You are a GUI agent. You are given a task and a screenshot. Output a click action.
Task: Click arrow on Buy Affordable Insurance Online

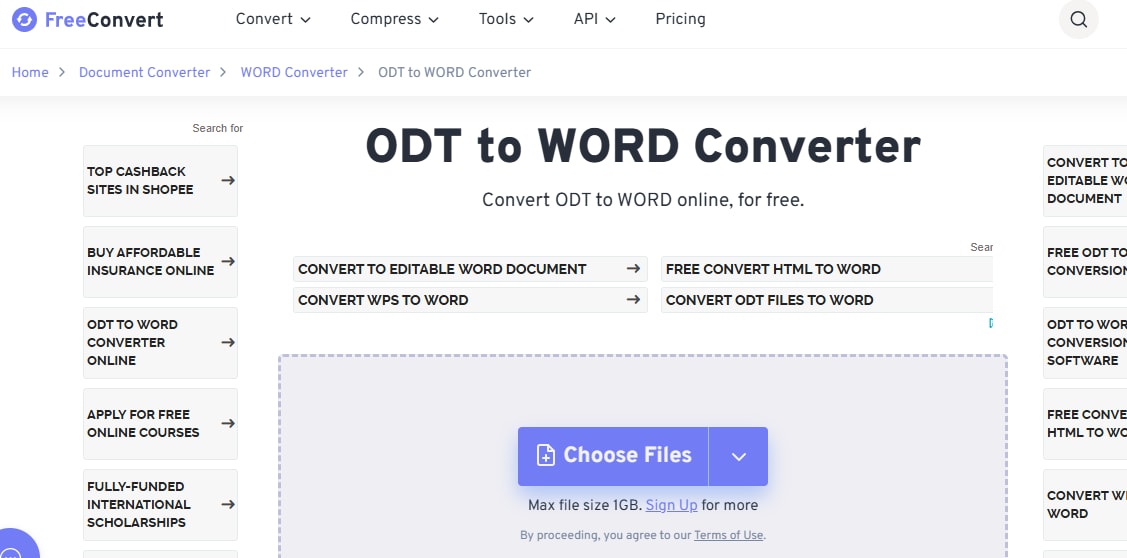[228, 261]
